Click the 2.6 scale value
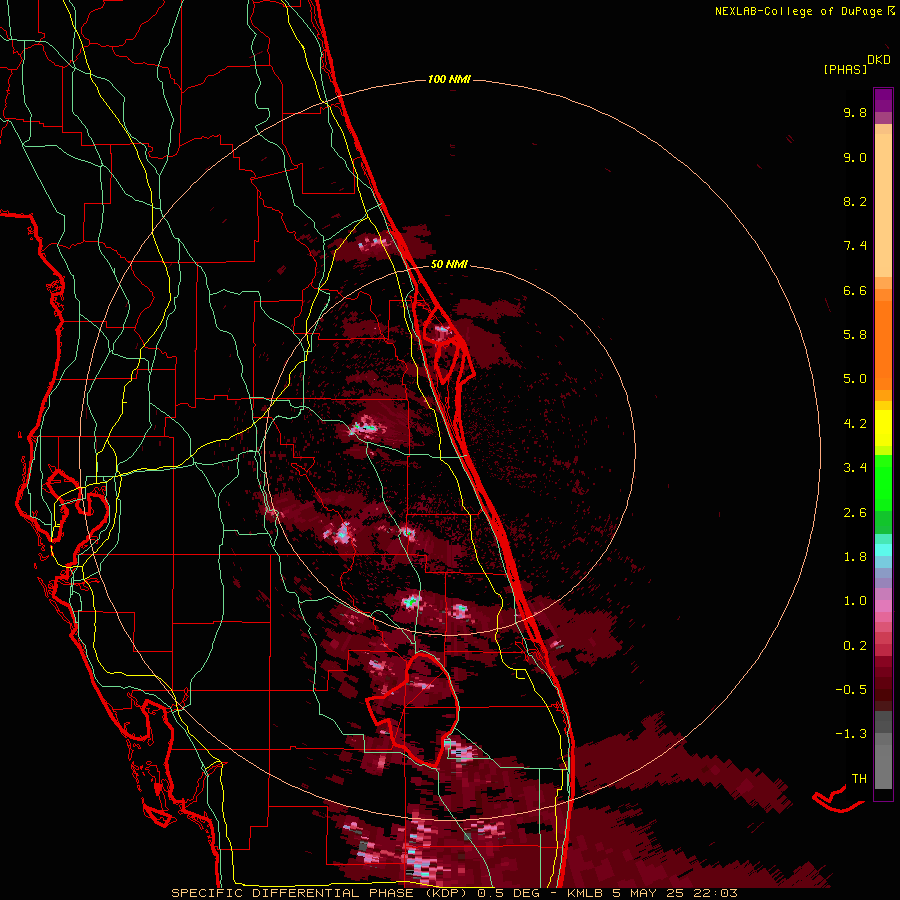The image size is (900, 900). [855, 513]
